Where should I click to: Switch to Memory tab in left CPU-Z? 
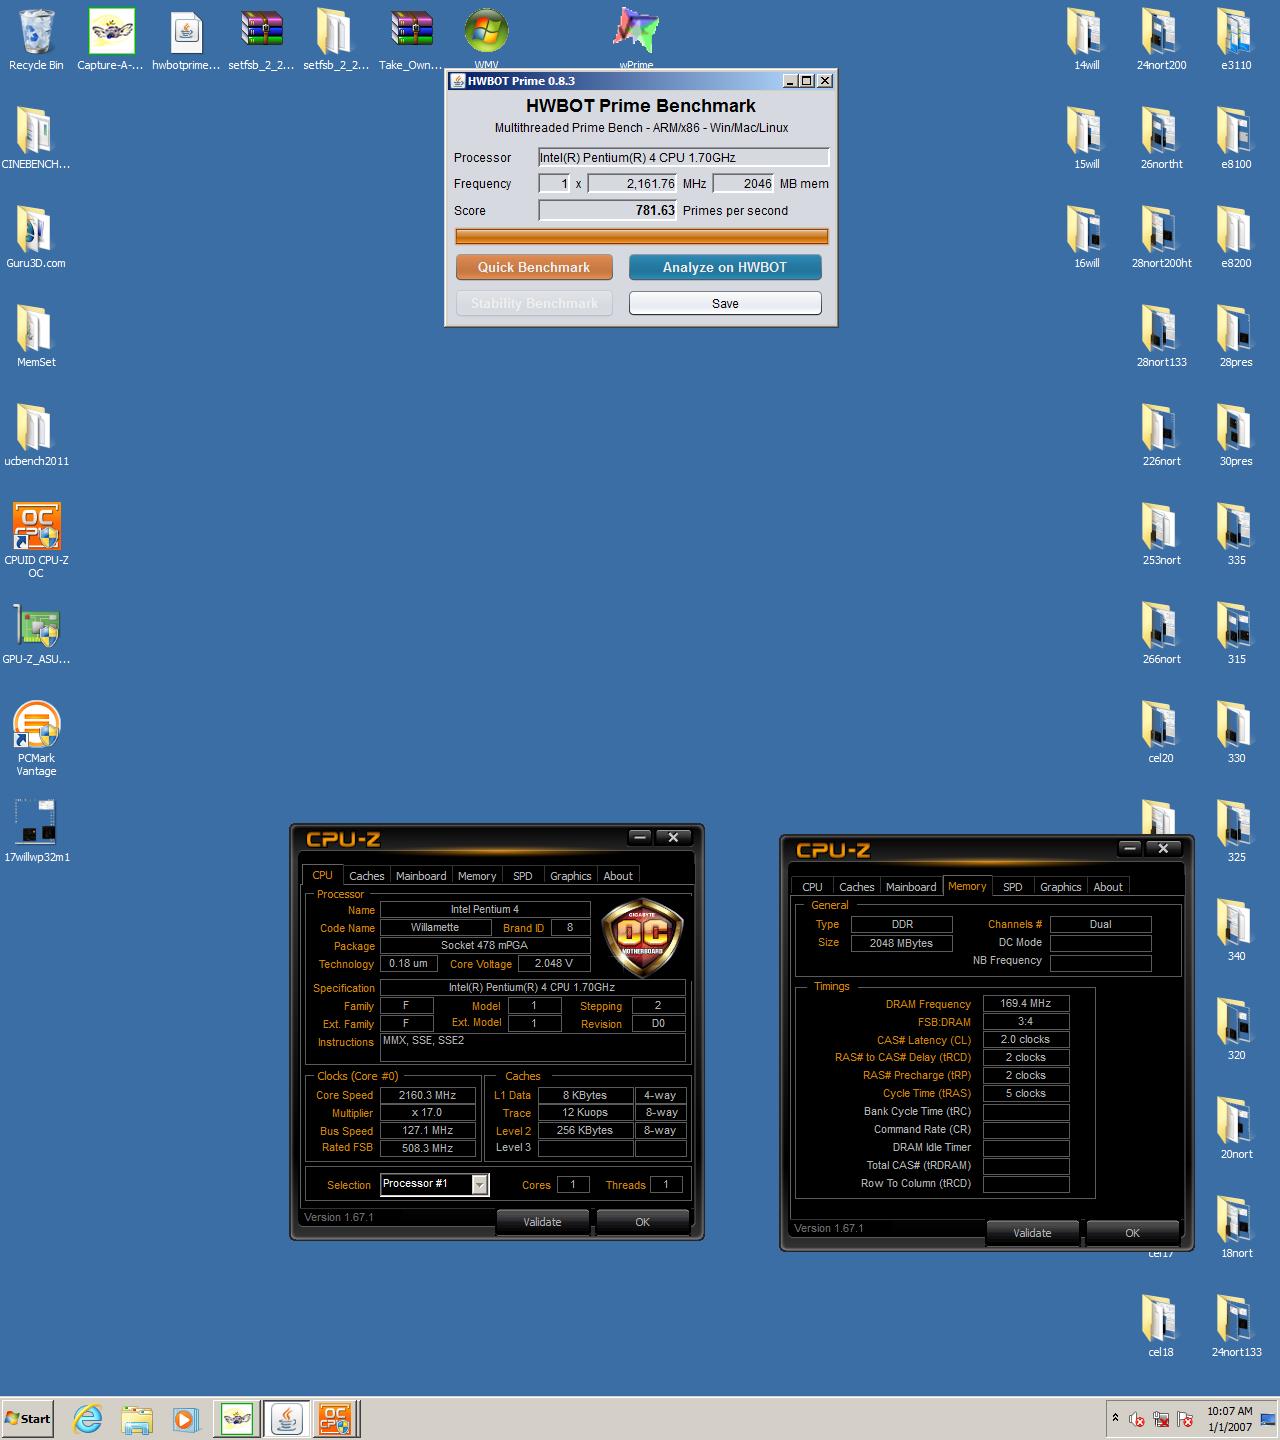tap(477, 875)
